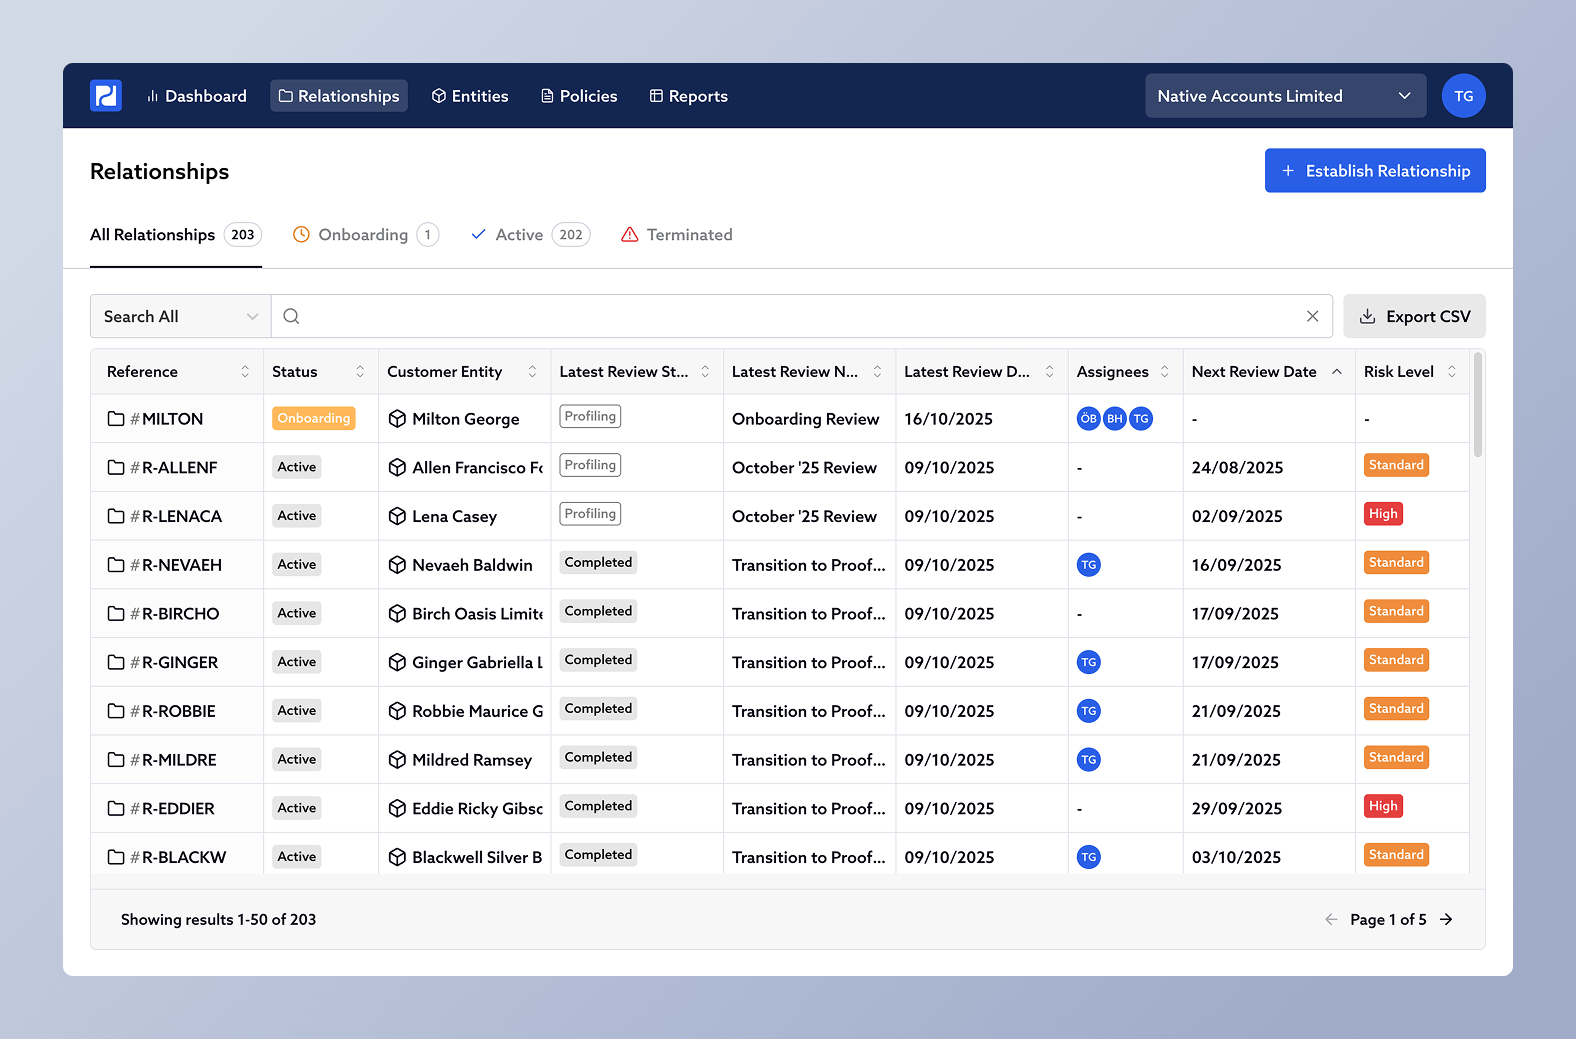Toggle sort on the Reference column

[245, 372]
